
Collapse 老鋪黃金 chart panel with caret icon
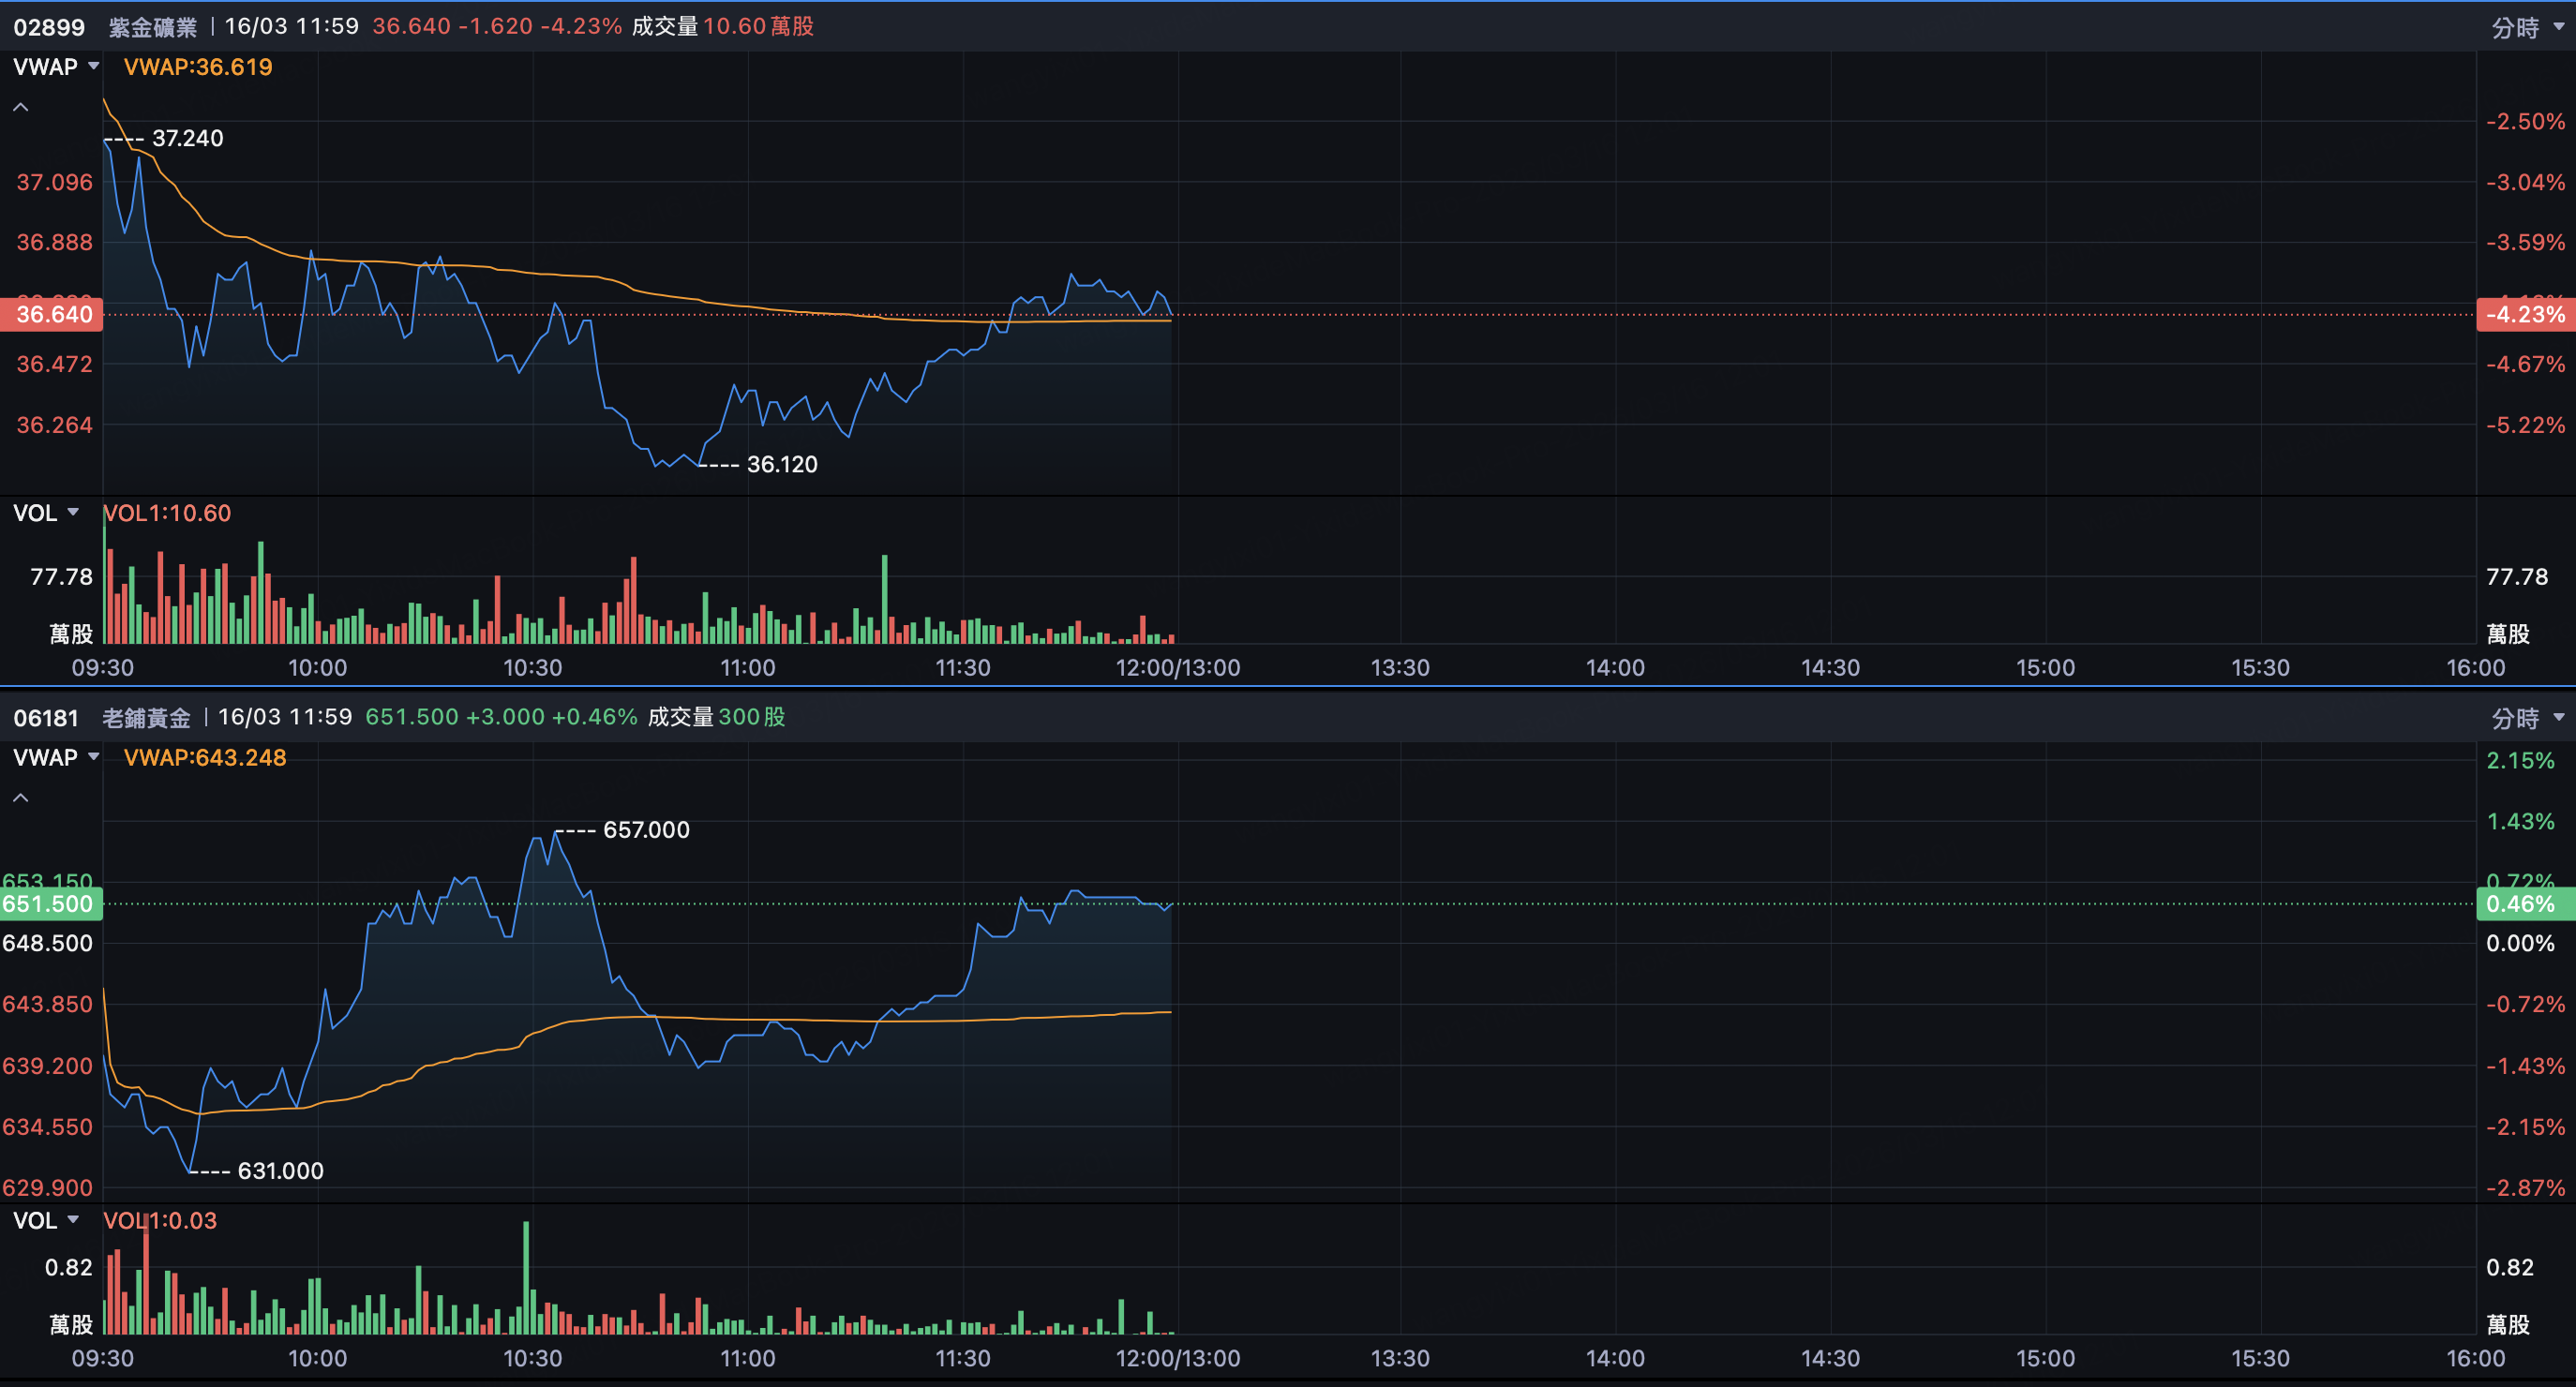coord(21,797)
